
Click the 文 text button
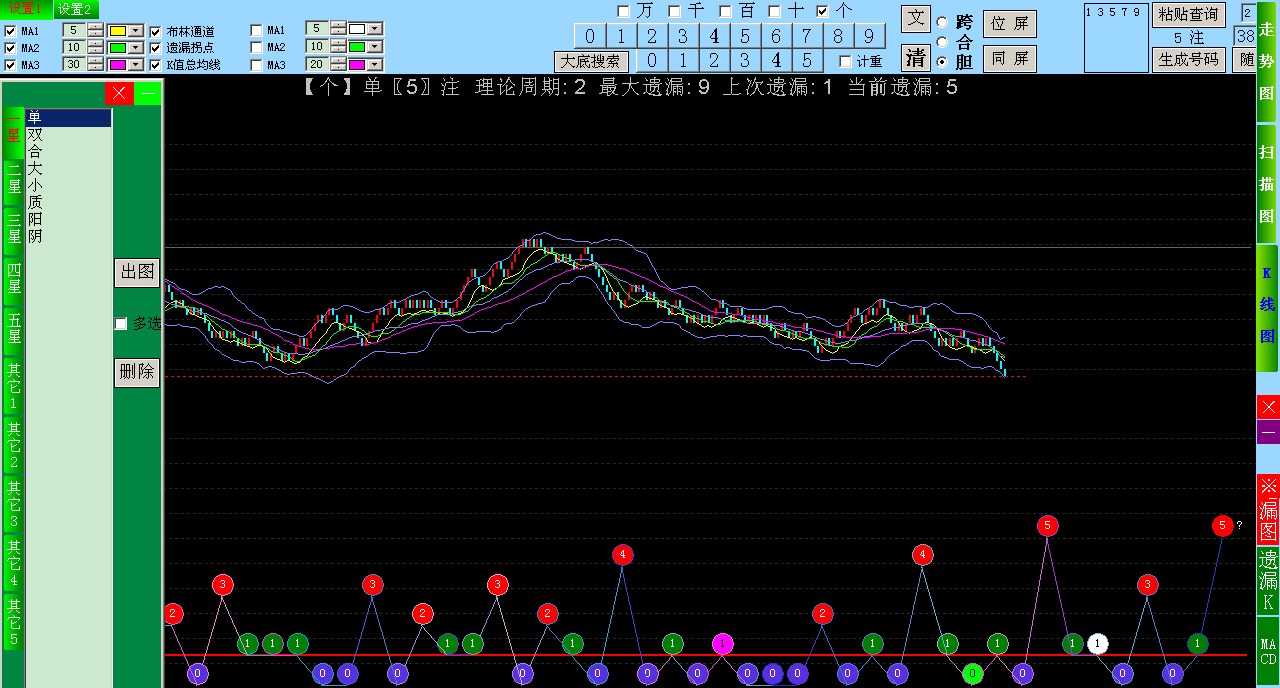click(x=915, y=19)
